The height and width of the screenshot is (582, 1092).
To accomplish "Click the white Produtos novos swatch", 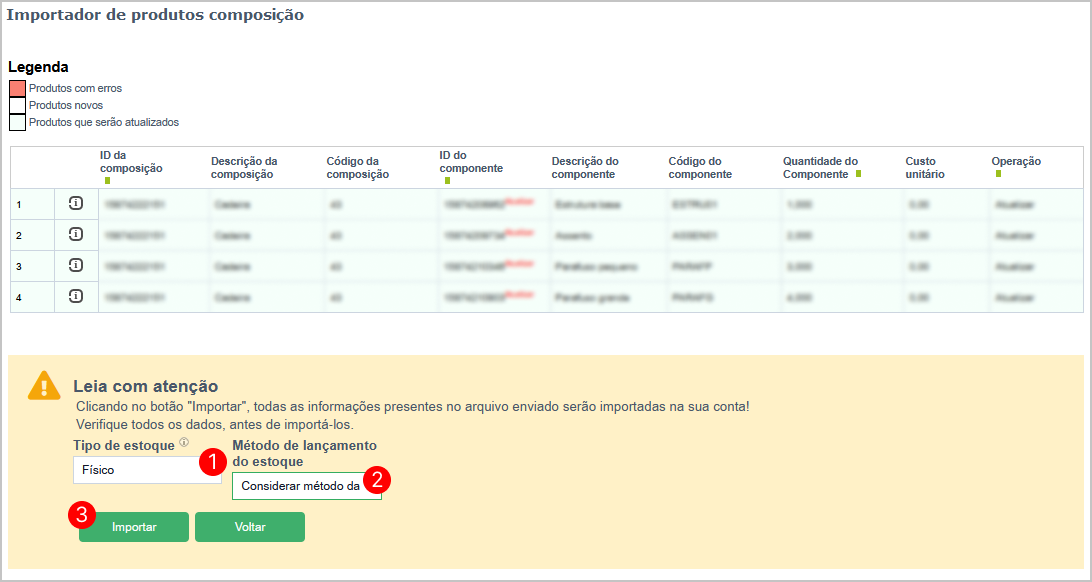I will click(x=17, y=105).
